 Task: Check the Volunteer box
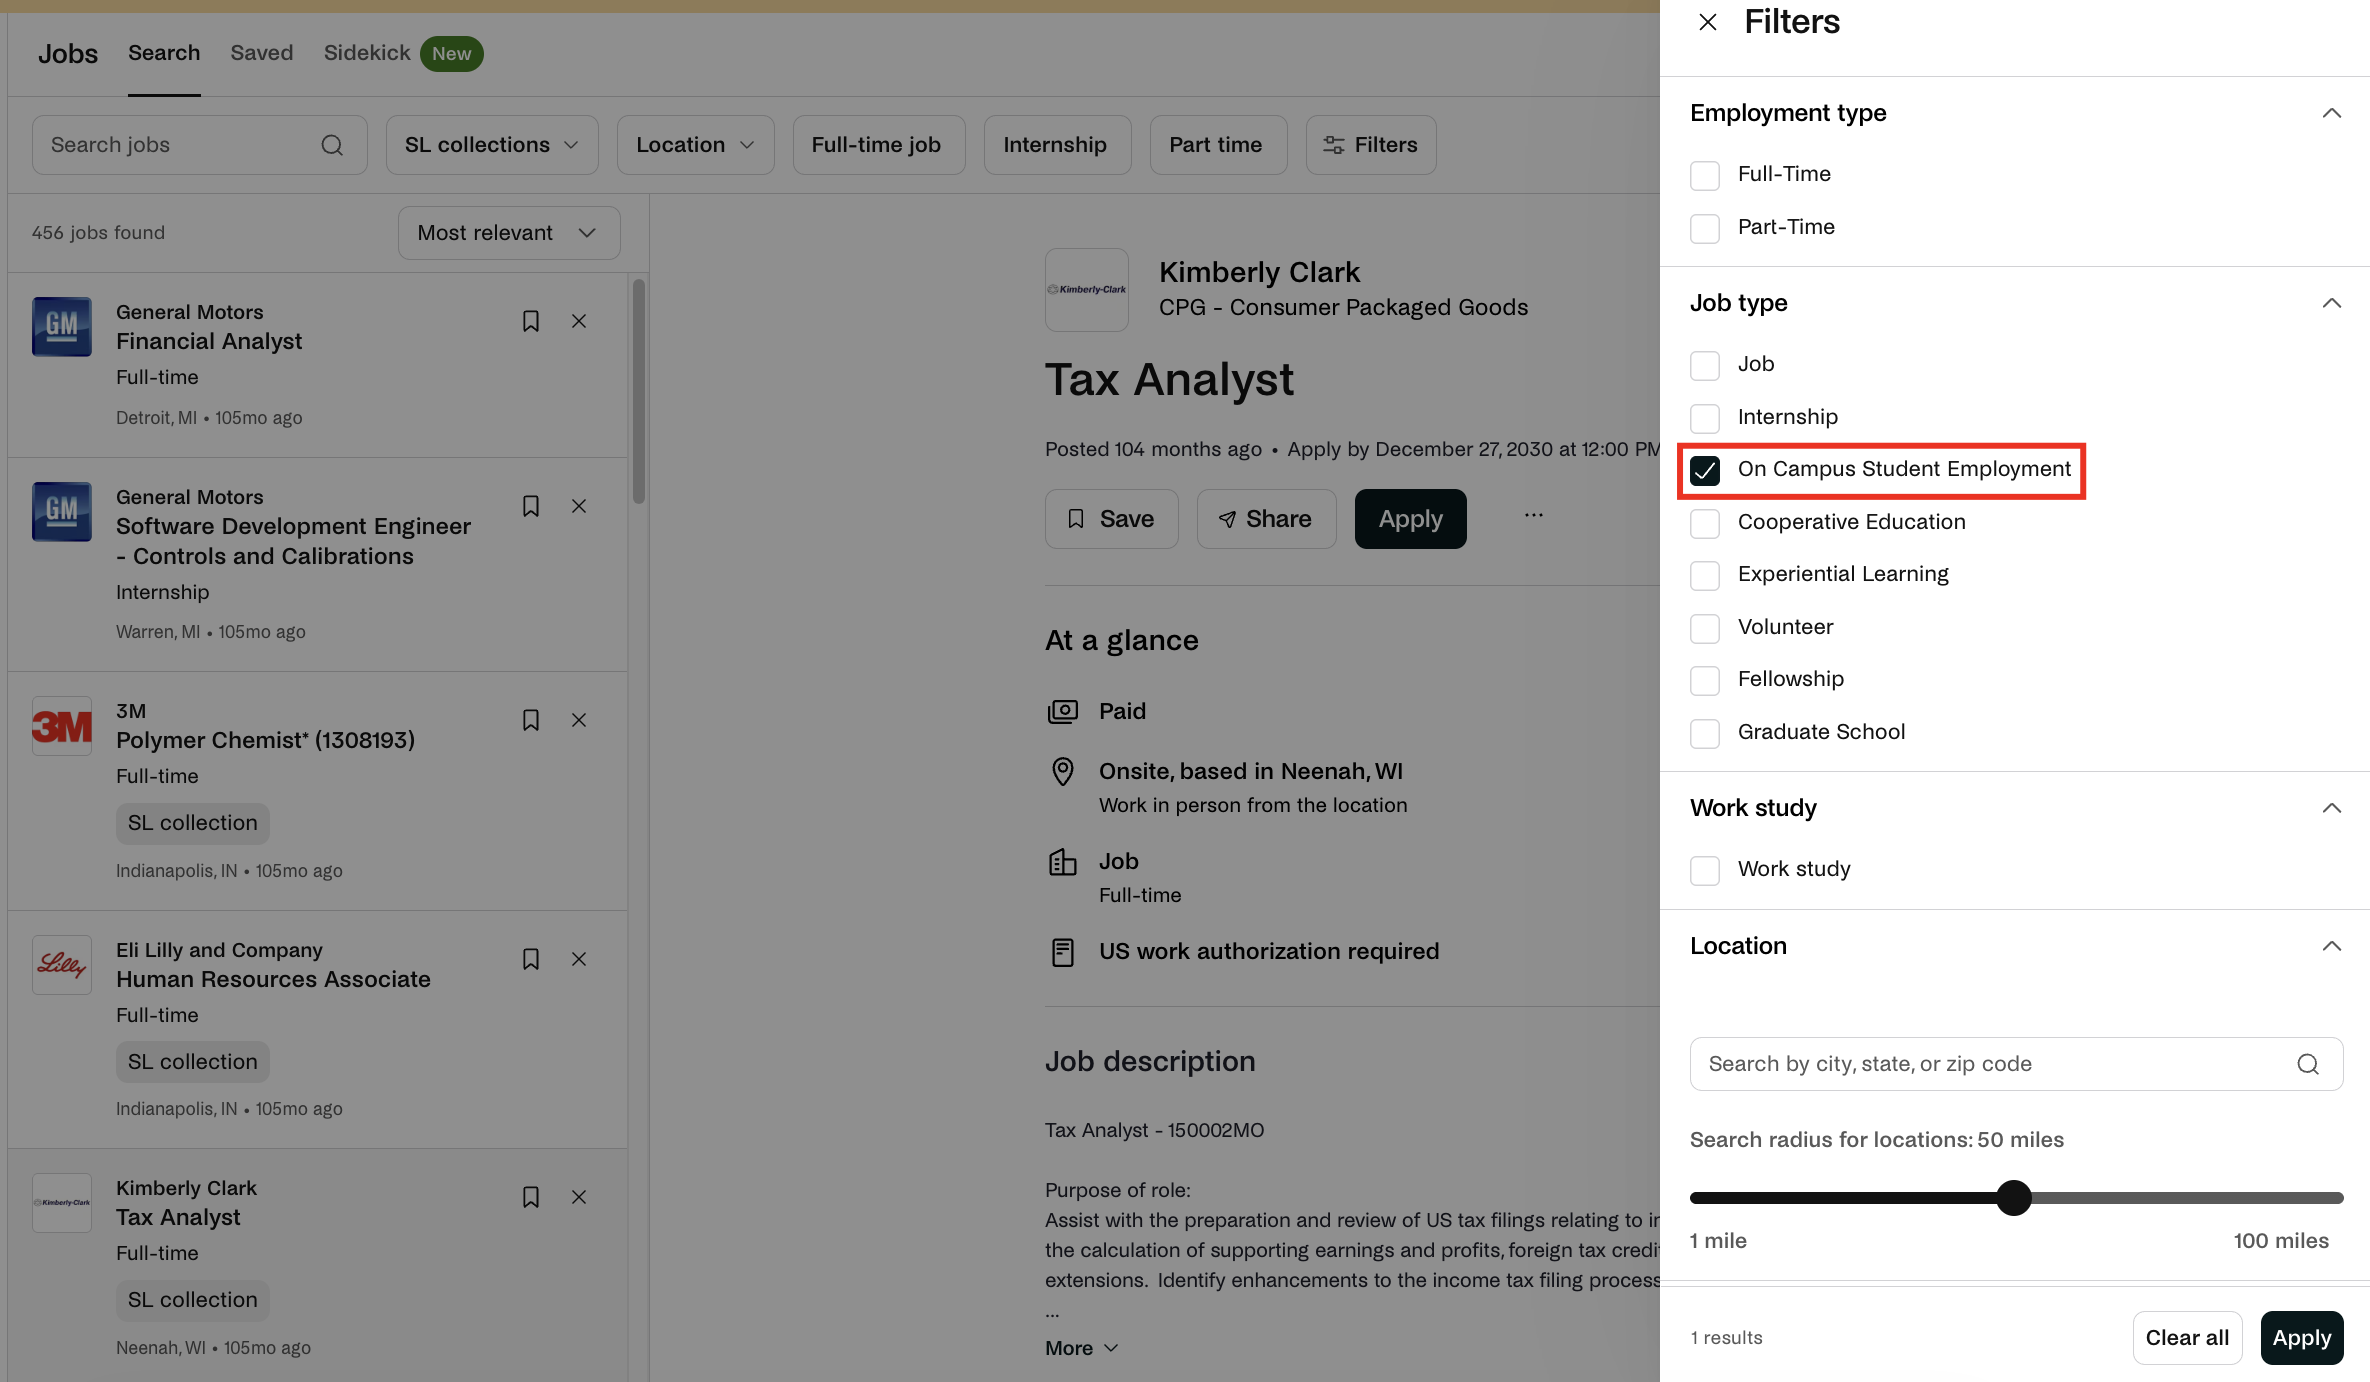[x=1705, y=628]
